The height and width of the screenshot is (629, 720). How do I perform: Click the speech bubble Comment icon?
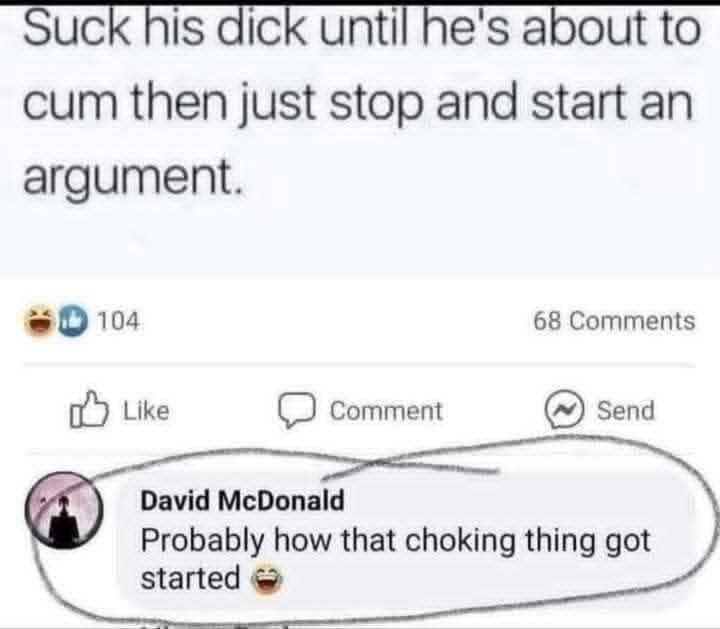[297, 410]
